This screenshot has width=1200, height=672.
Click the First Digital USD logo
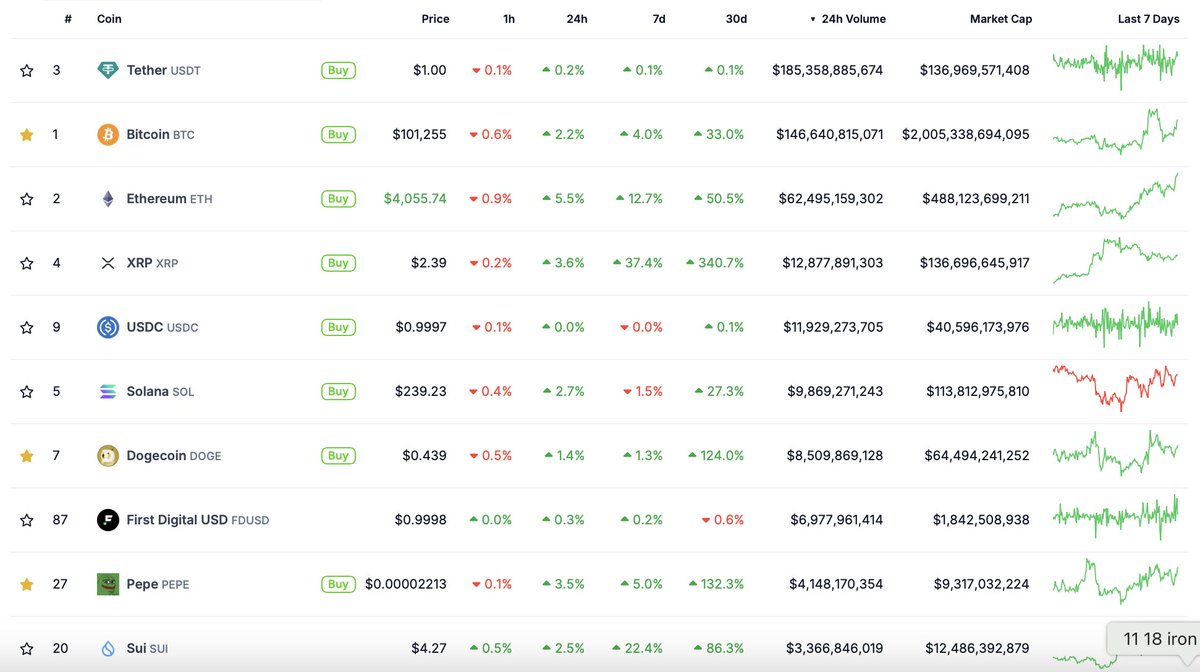click(107, 520)
